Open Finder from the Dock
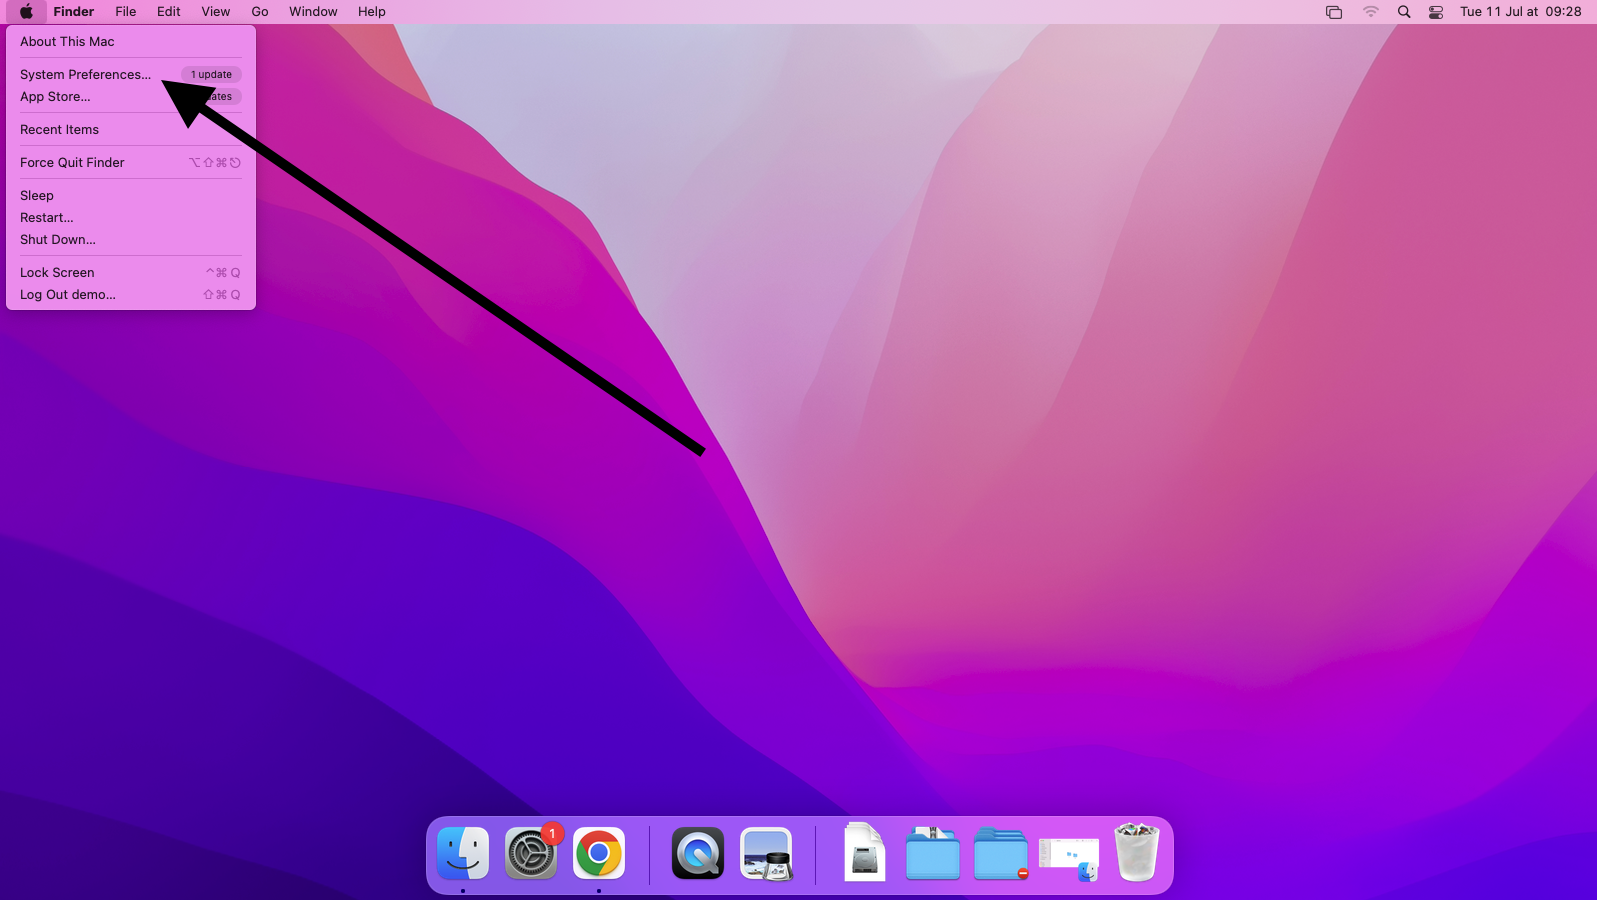 [463, 854]
